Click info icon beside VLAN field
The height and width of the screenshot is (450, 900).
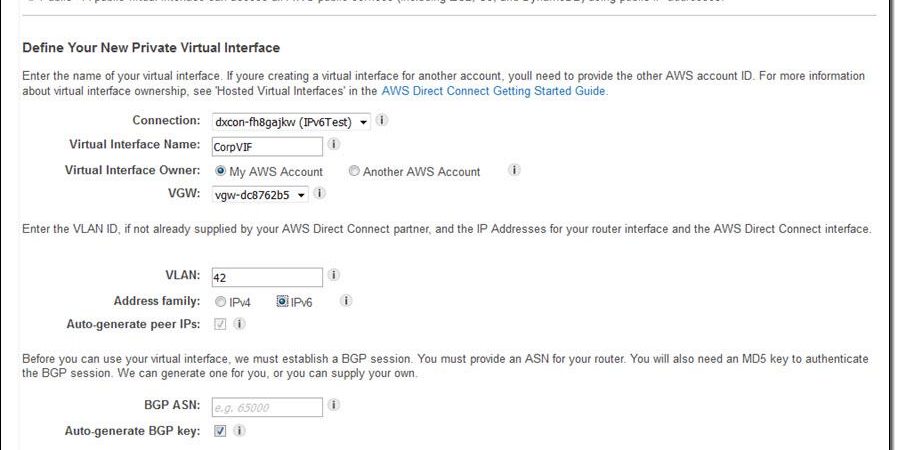pyautogui.click(x=333, y=276)
